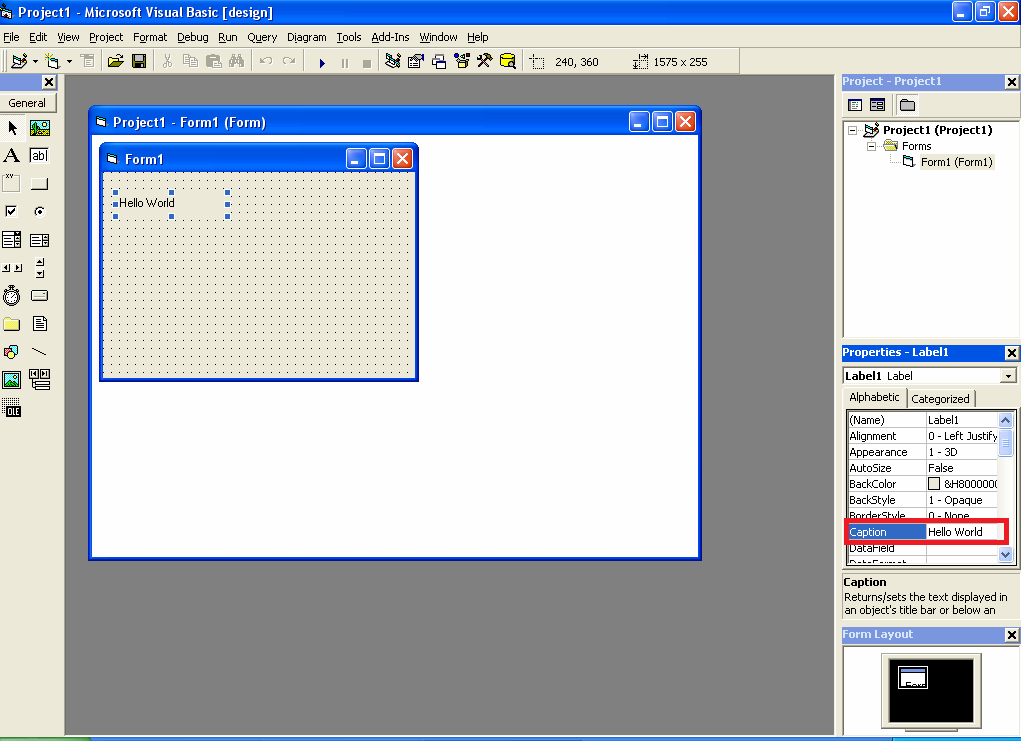Screen dimensions: 1021x741
Task: Select the TextBox control tool
Action: (x=39, y=156)
